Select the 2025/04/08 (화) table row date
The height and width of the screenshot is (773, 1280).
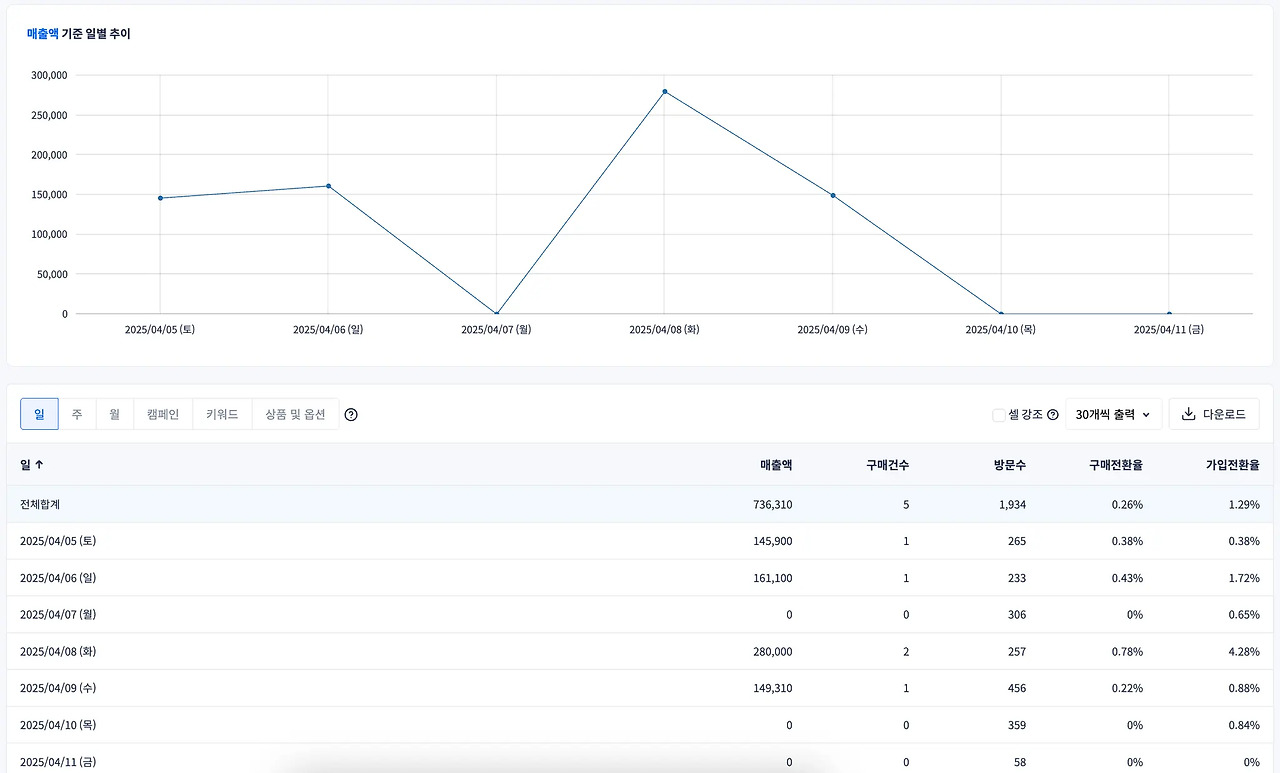58,651
